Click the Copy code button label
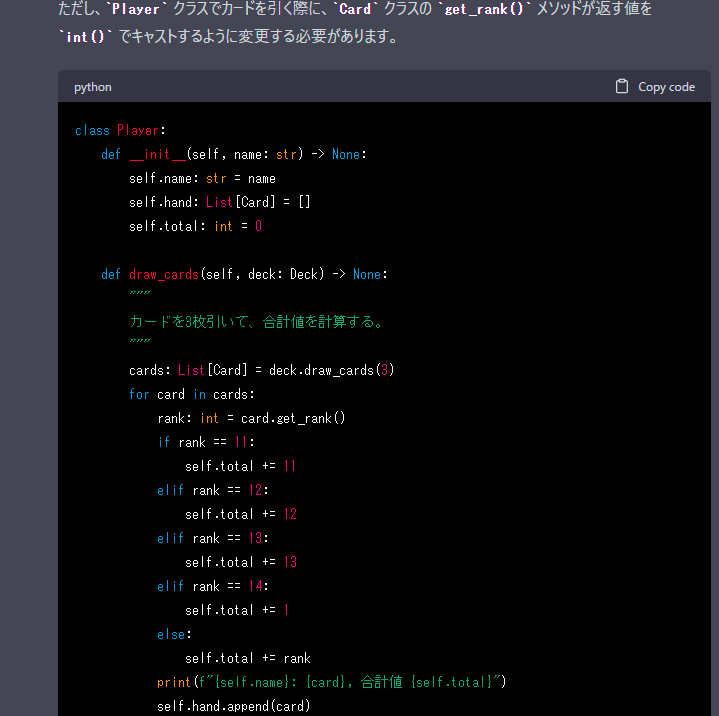 pyautogui.click(x=666, y=87)
